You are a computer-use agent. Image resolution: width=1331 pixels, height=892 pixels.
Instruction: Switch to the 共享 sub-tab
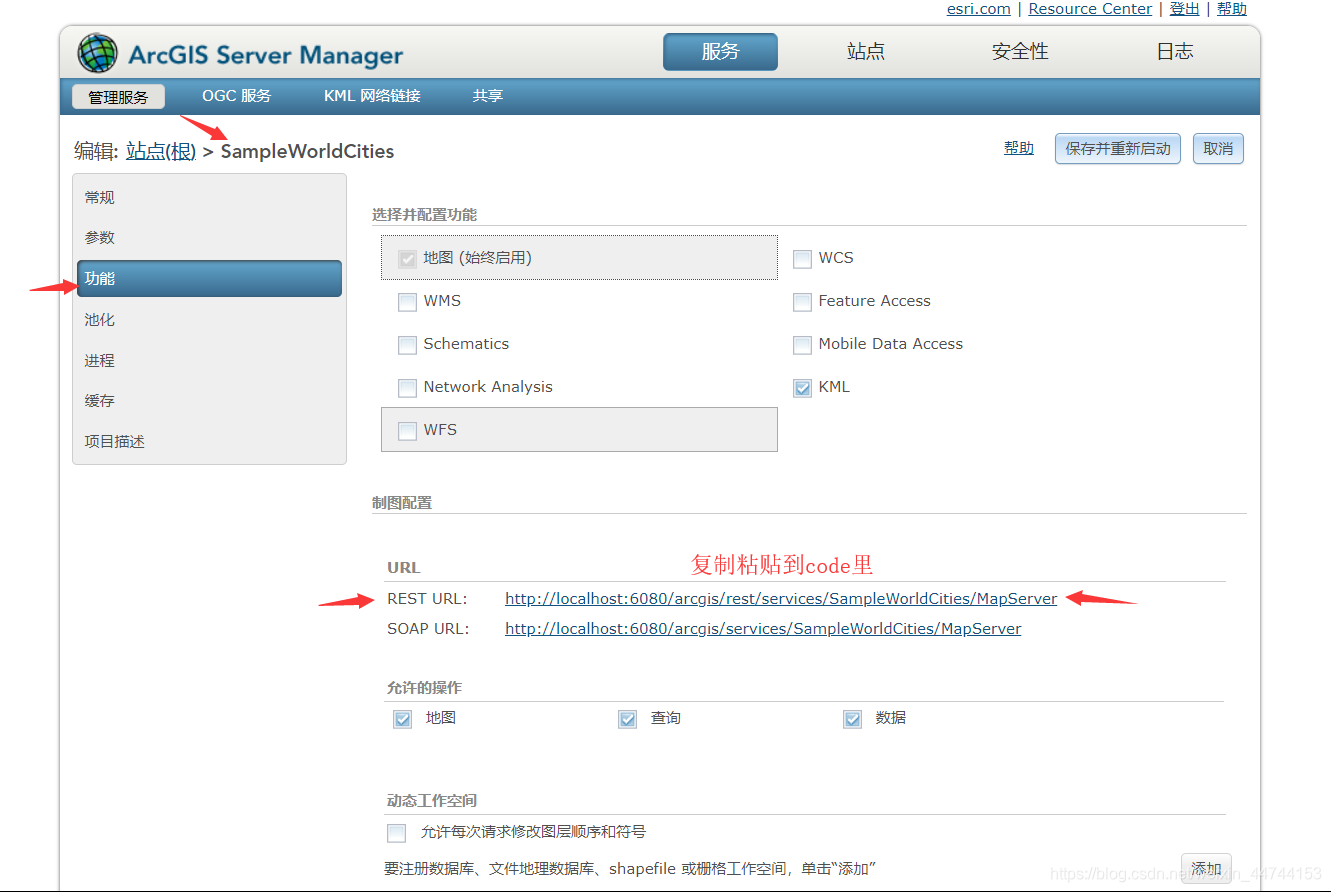[488, 96]
